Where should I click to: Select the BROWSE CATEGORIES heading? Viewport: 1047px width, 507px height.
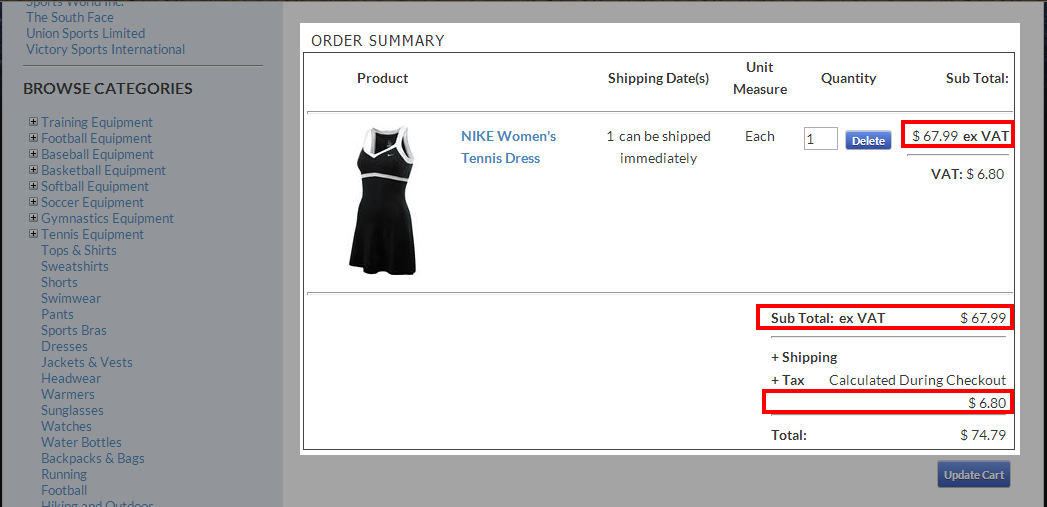(x=108, y=88)
